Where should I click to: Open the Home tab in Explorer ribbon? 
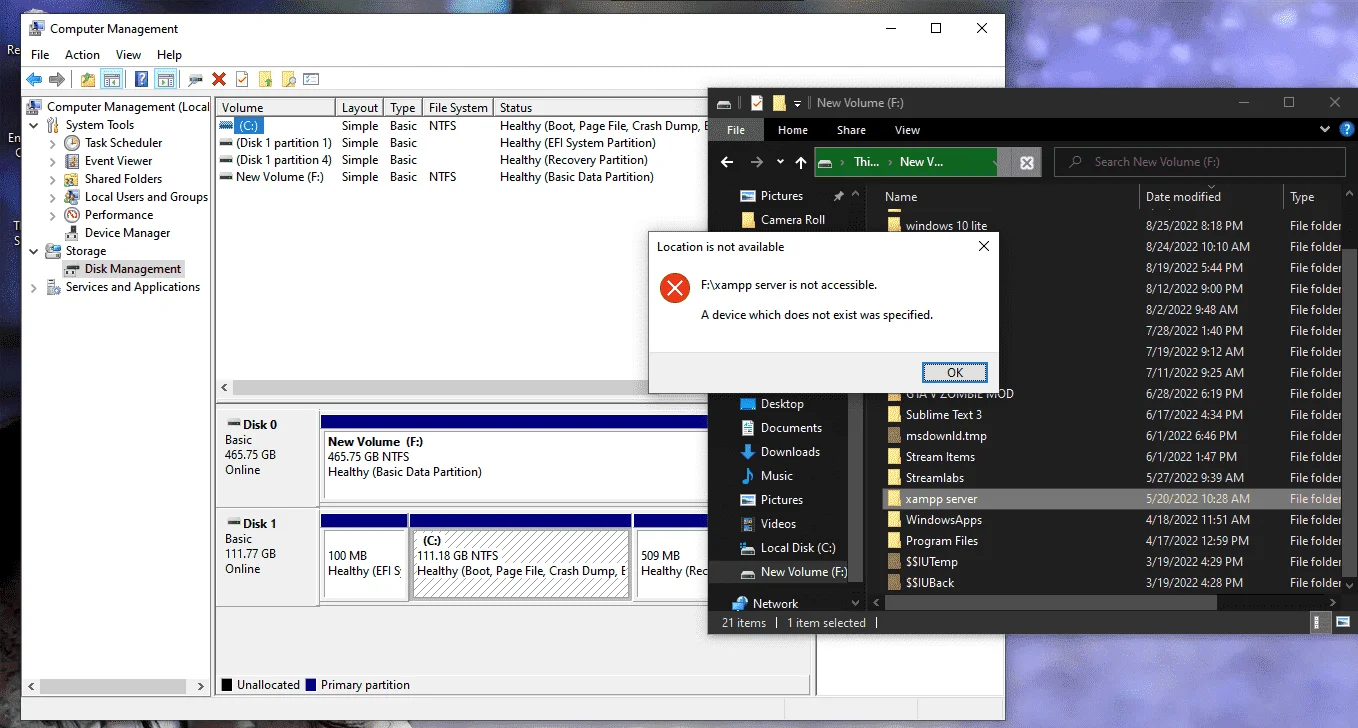coord(793,130)
